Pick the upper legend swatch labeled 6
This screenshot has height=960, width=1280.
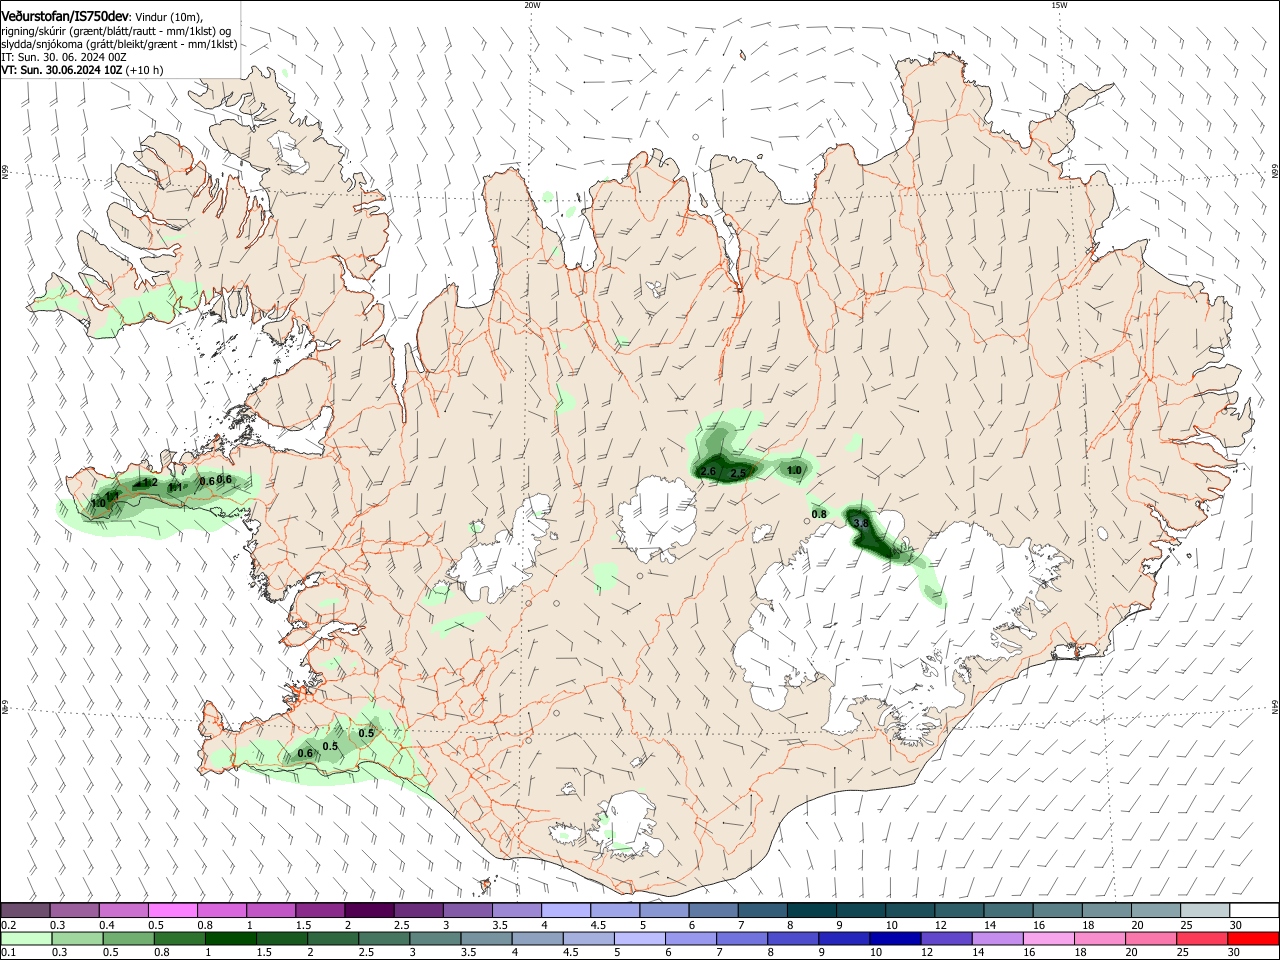(713, 910)
